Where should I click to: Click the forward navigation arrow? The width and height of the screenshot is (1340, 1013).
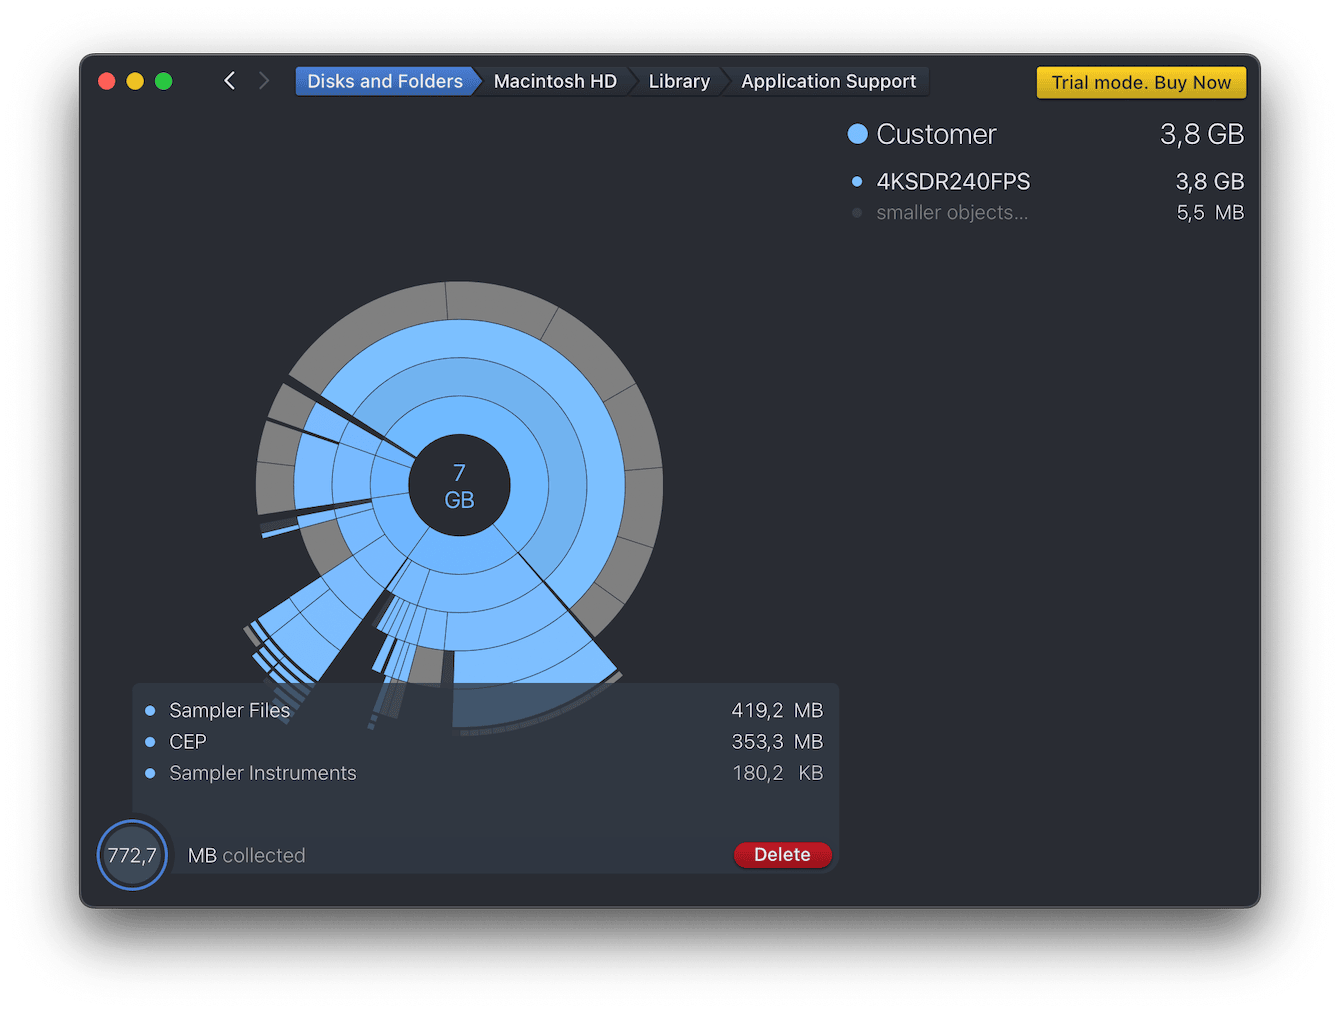coord(264,81)
